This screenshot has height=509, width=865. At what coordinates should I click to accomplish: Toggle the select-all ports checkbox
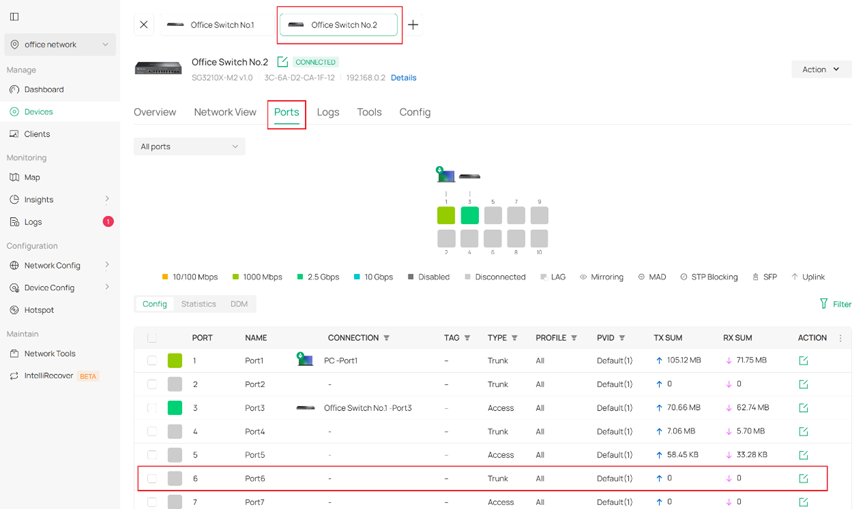tap(152, 338)
